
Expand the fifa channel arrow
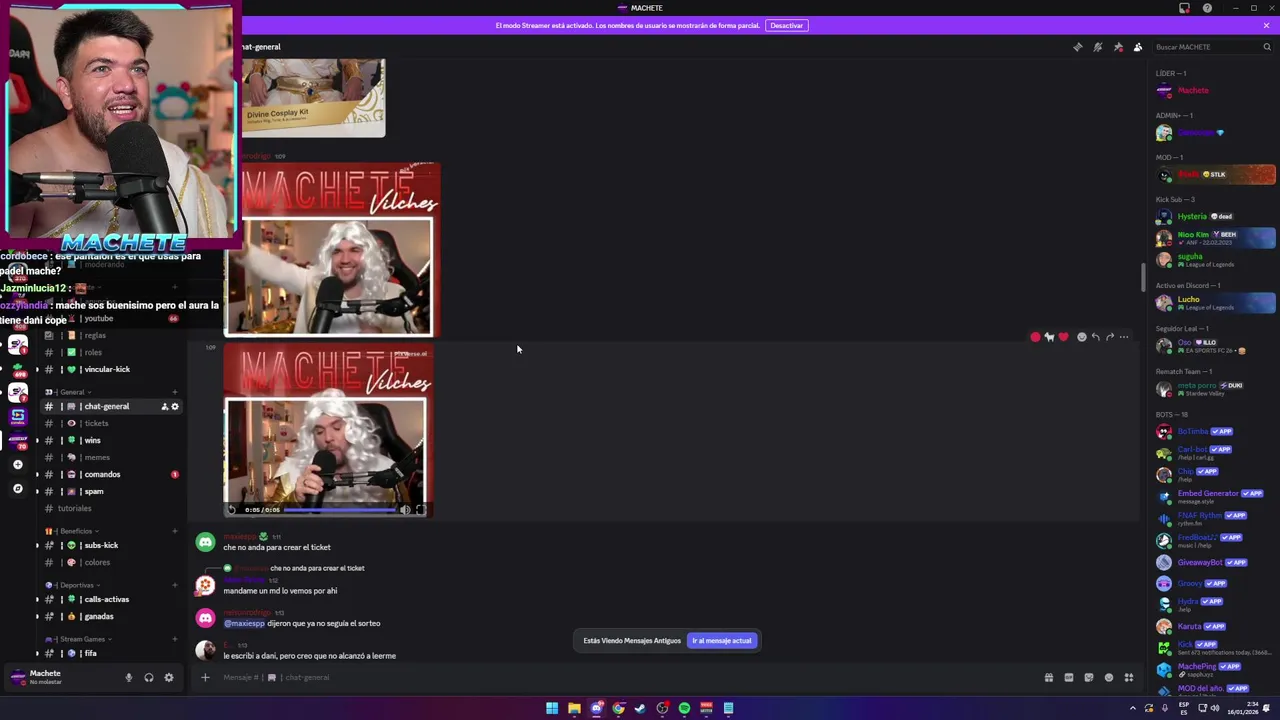[38, 654]
